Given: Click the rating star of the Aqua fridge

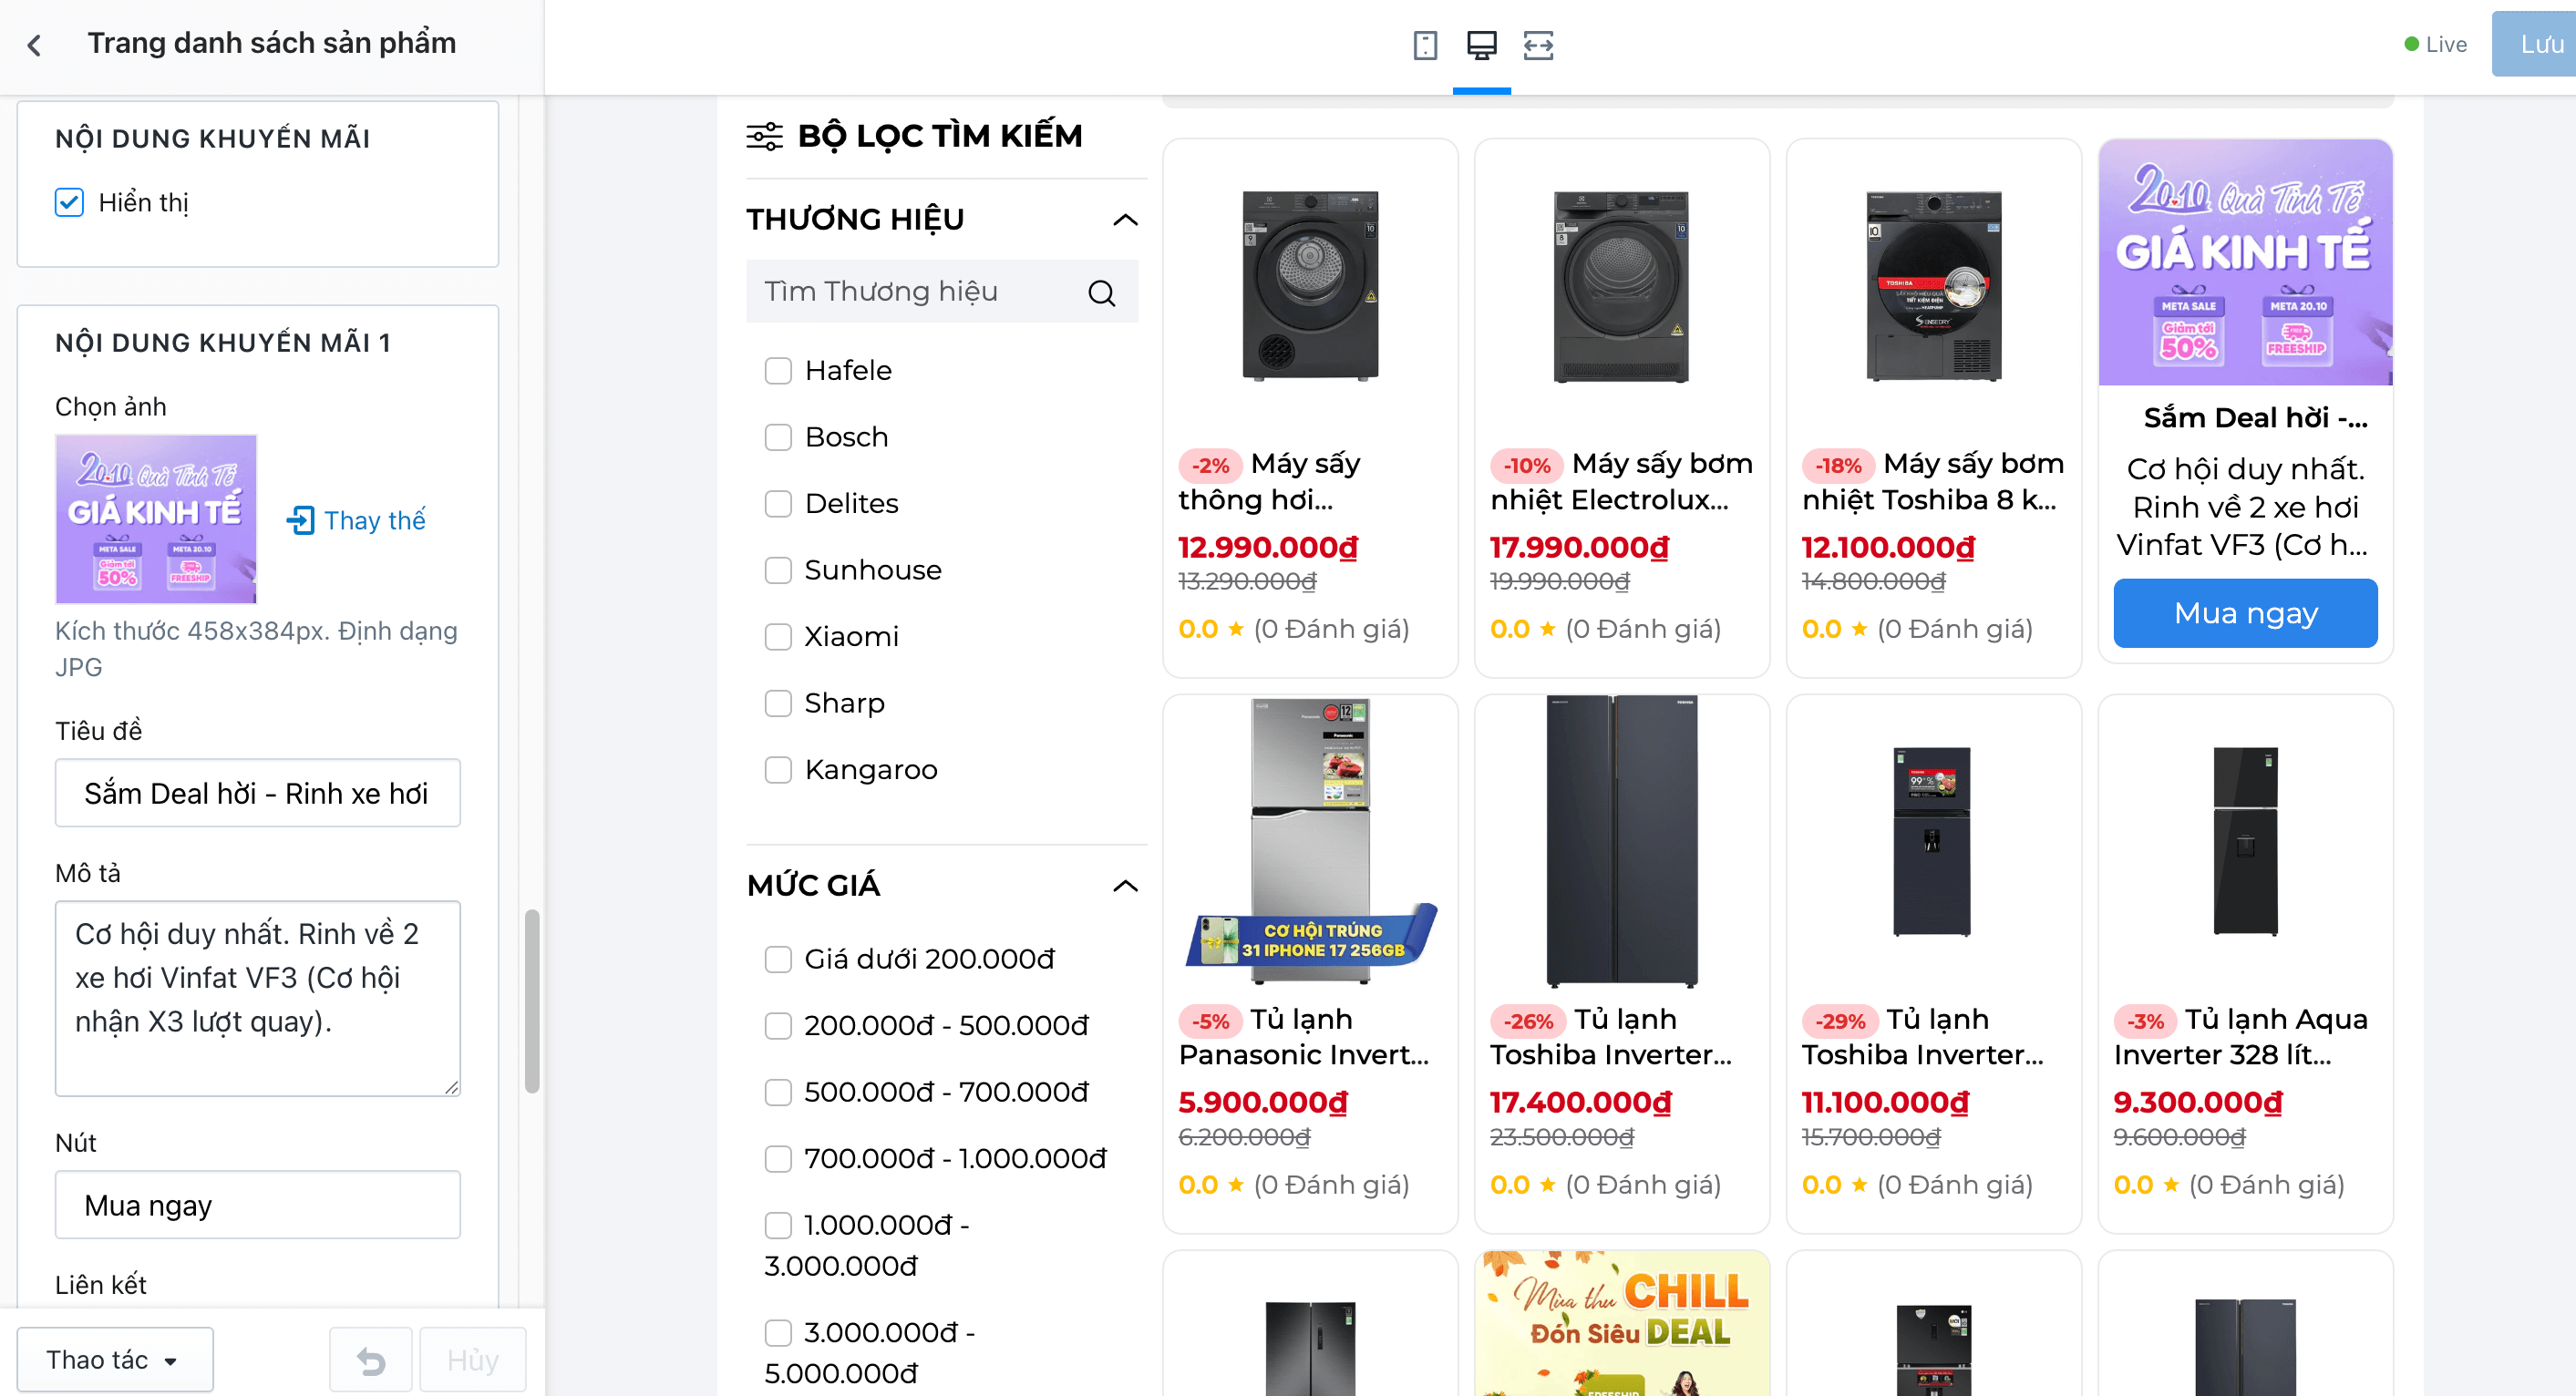Looking at the screenshot, I should click(2171, 1185).
